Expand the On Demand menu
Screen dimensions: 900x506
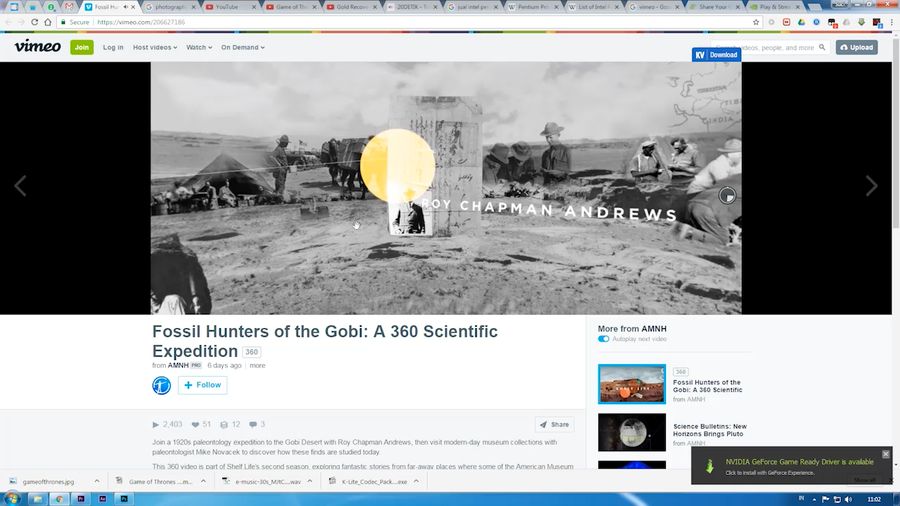point(243,48)
